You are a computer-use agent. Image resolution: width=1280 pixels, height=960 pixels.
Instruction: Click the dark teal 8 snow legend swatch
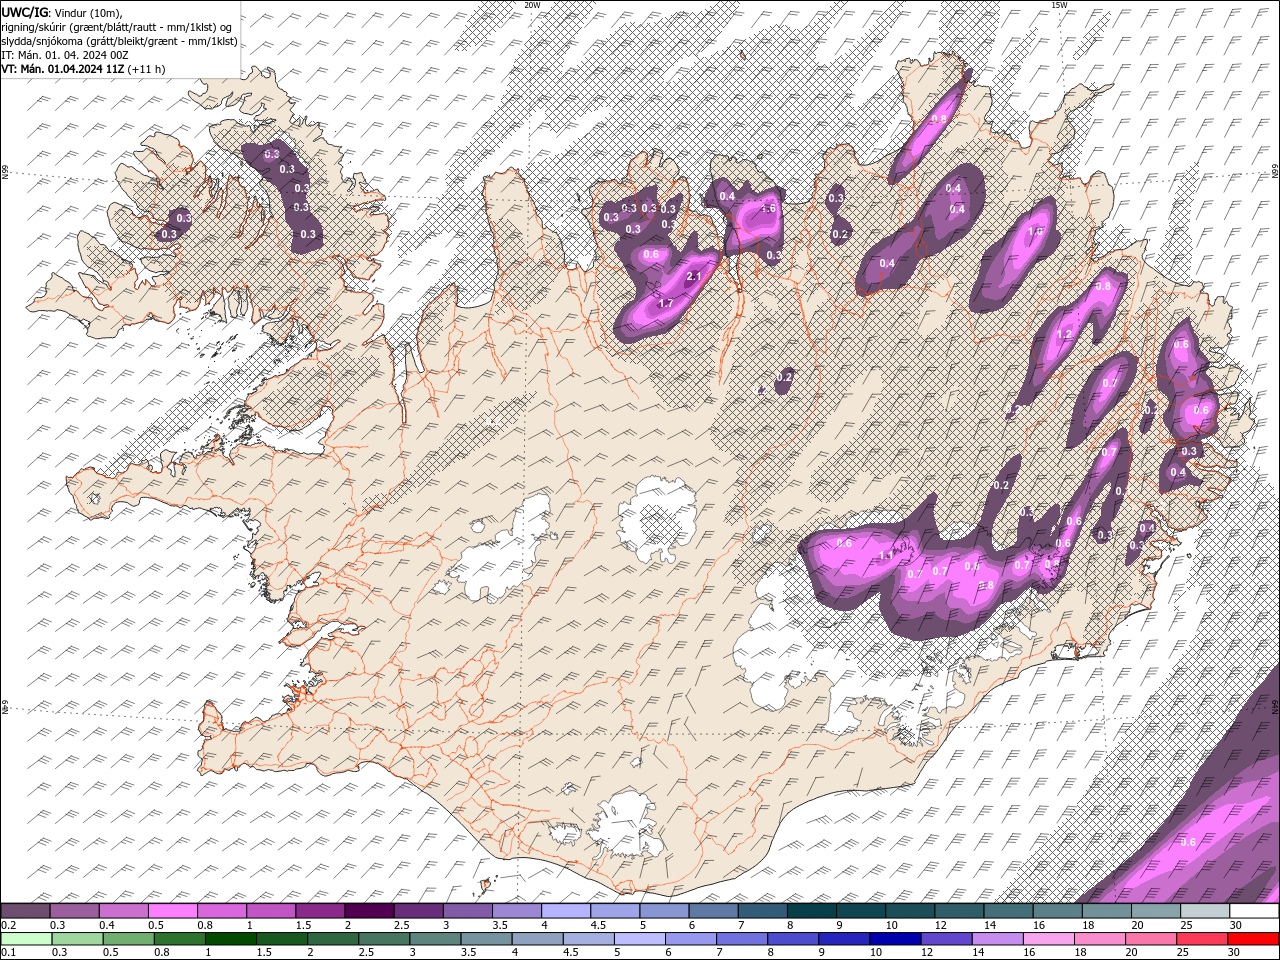pyautogui.click(x=810, y=911)
